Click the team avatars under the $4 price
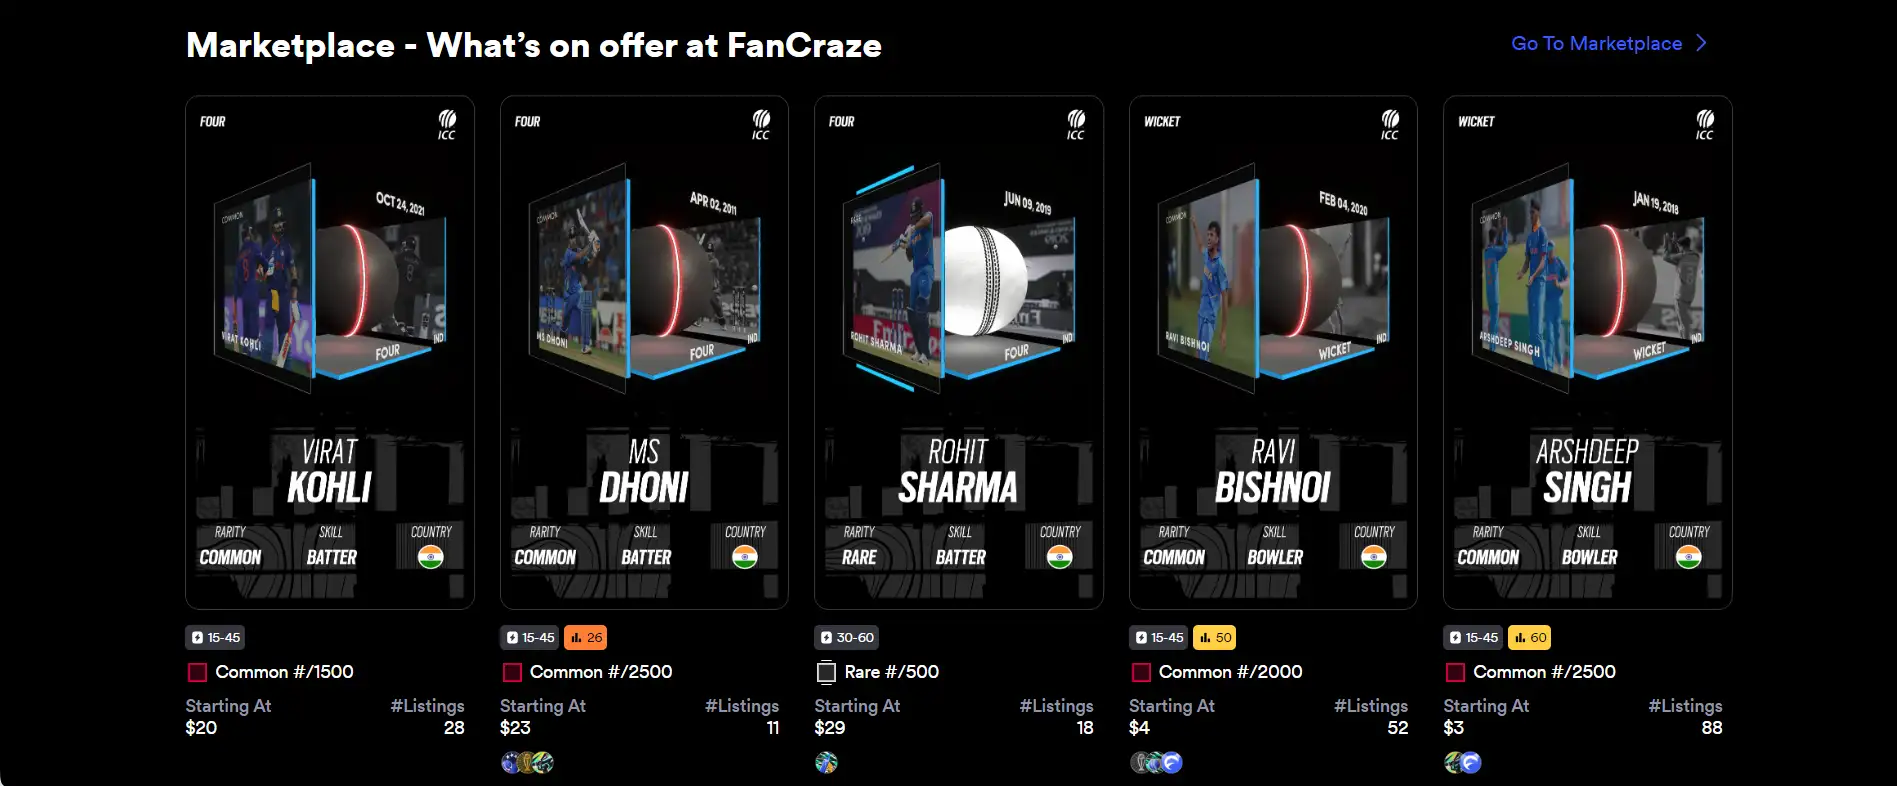This screenshot has width=1897, height=786. [x=1156, y=763]
